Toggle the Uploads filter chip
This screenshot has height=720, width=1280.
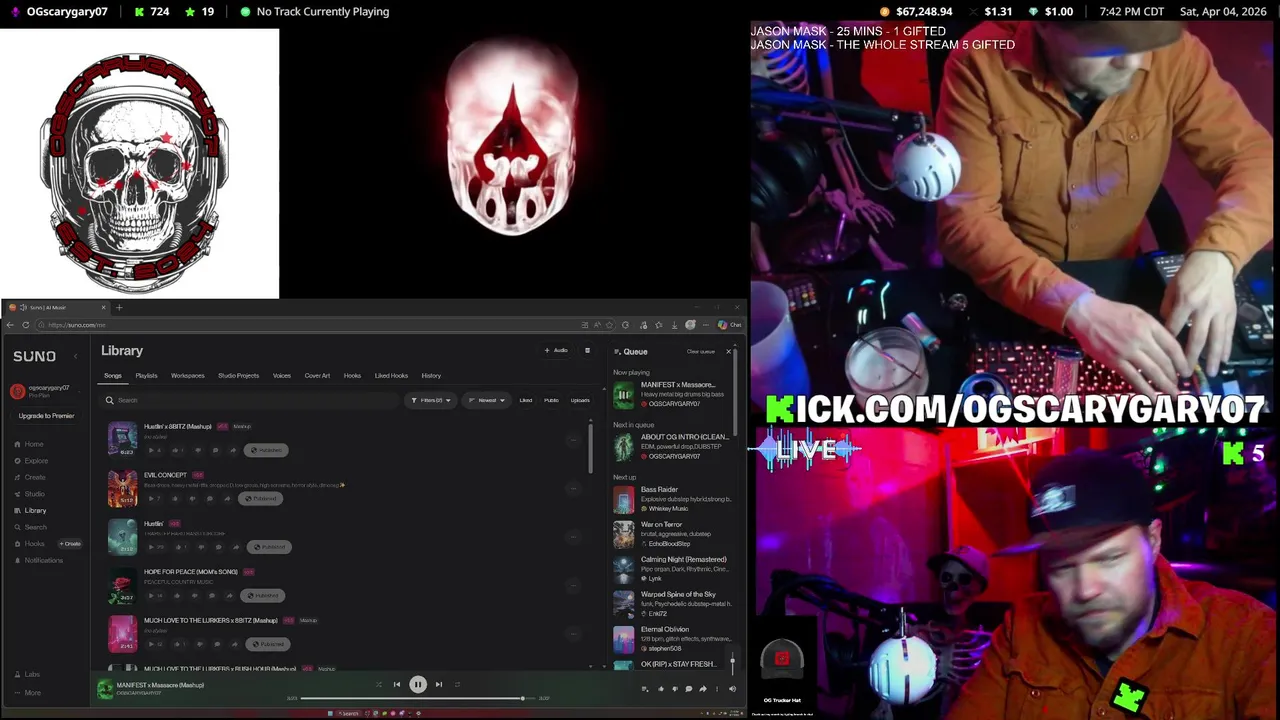(x=580, y=400)
